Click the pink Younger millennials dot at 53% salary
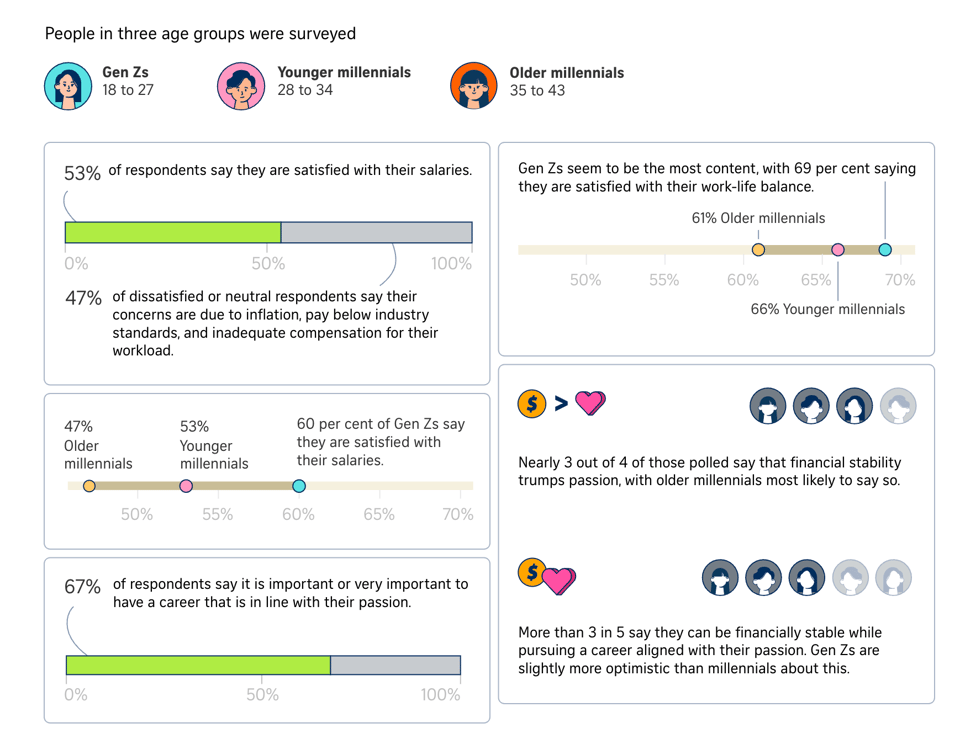 click(x=185, y=487)
